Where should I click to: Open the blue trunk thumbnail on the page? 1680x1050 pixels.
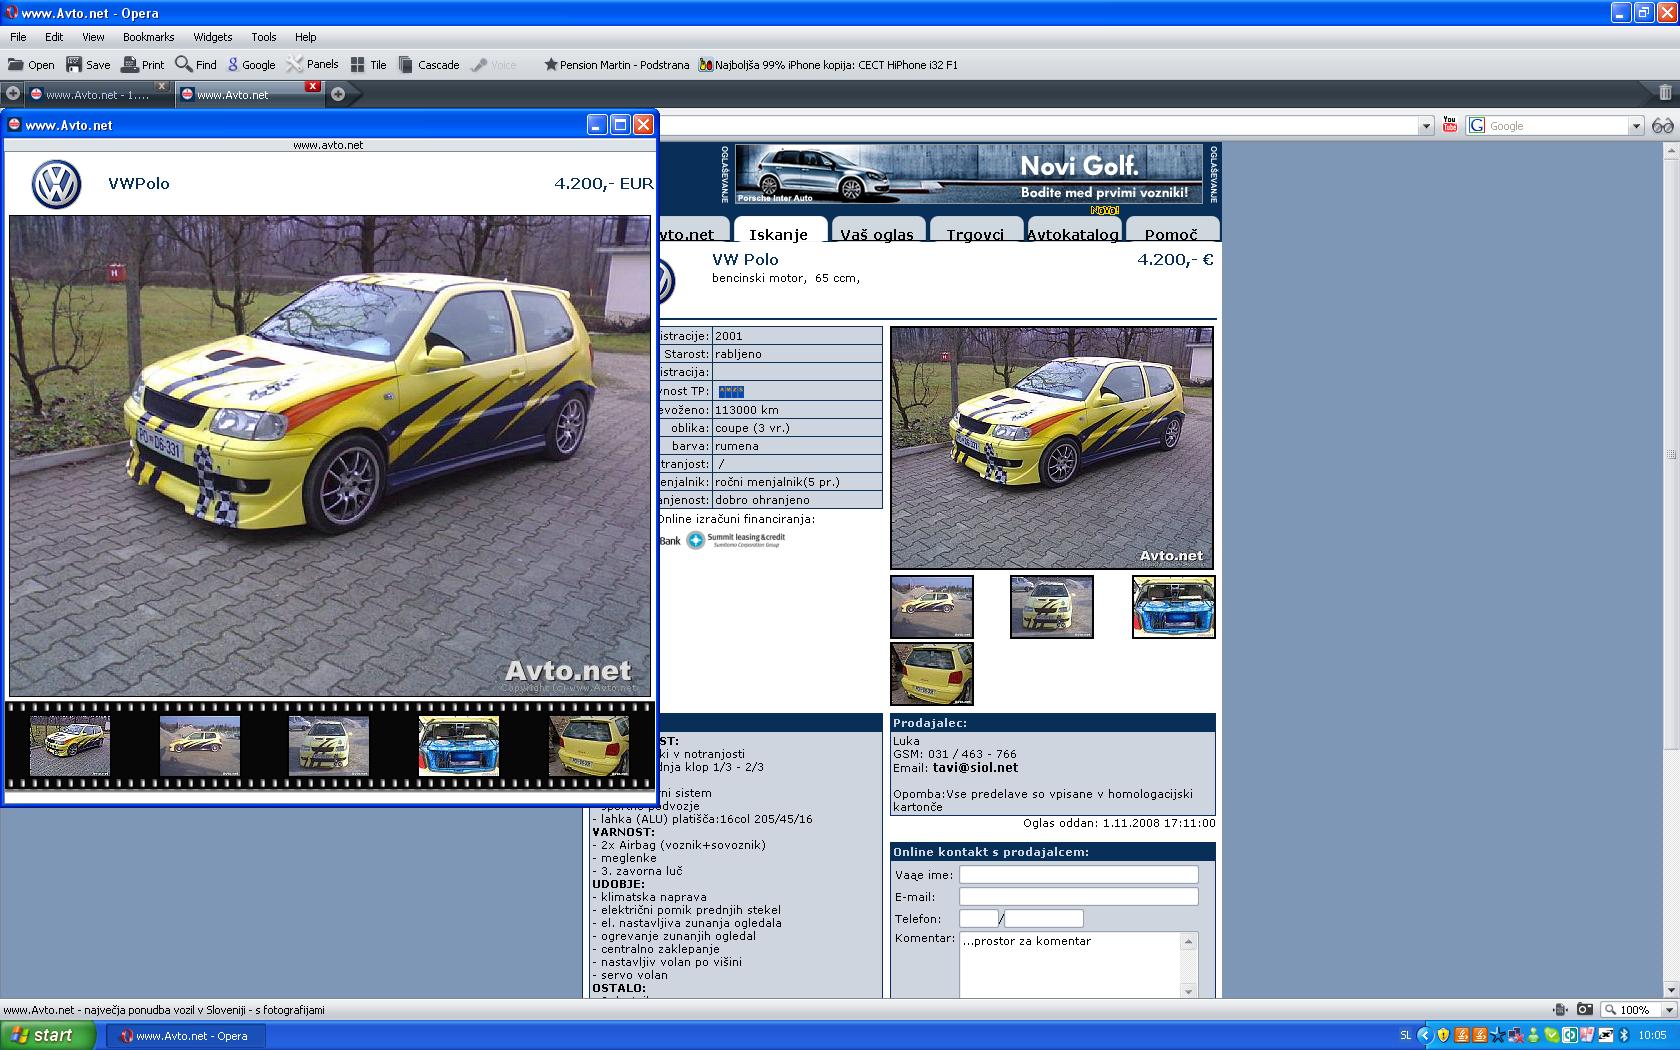coord(1174,607)
